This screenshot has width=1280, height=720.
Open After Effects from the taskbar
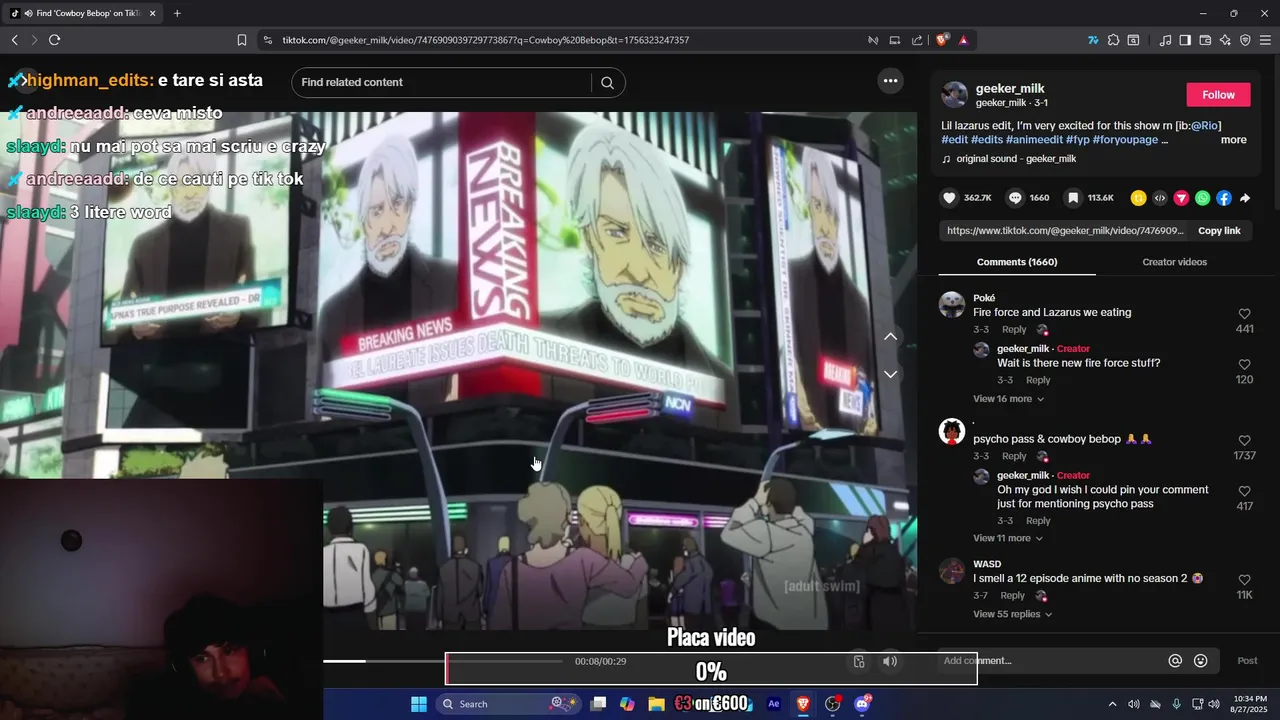[x=773, y=704]
